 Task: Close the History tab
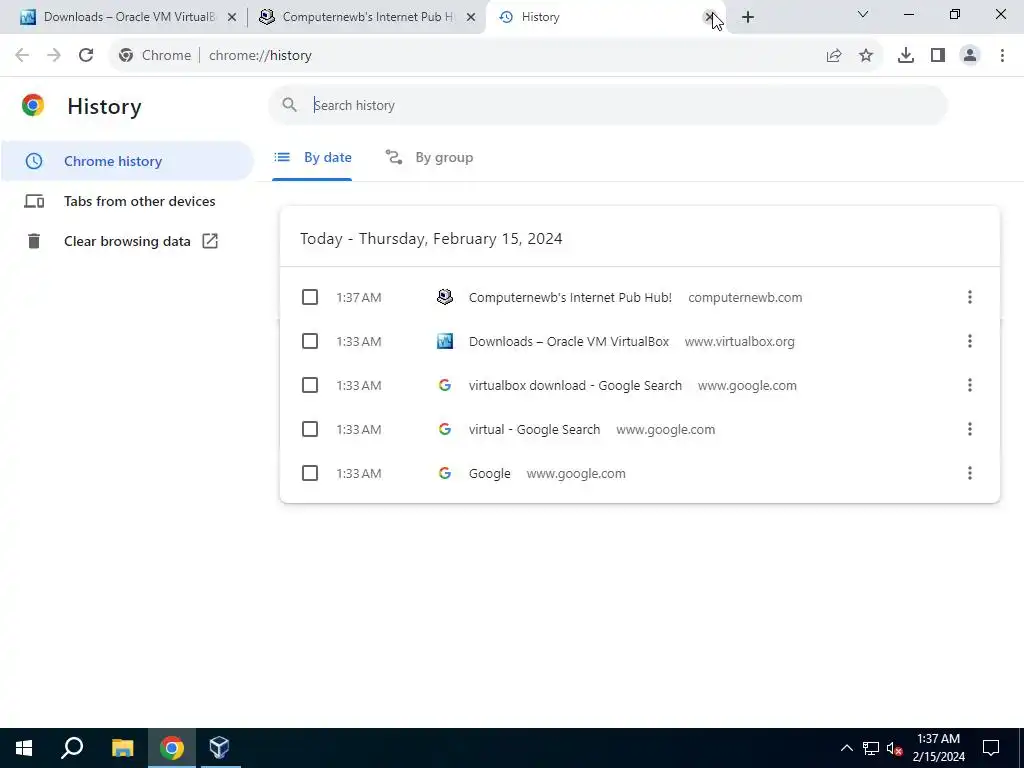(x=709, y=17)
